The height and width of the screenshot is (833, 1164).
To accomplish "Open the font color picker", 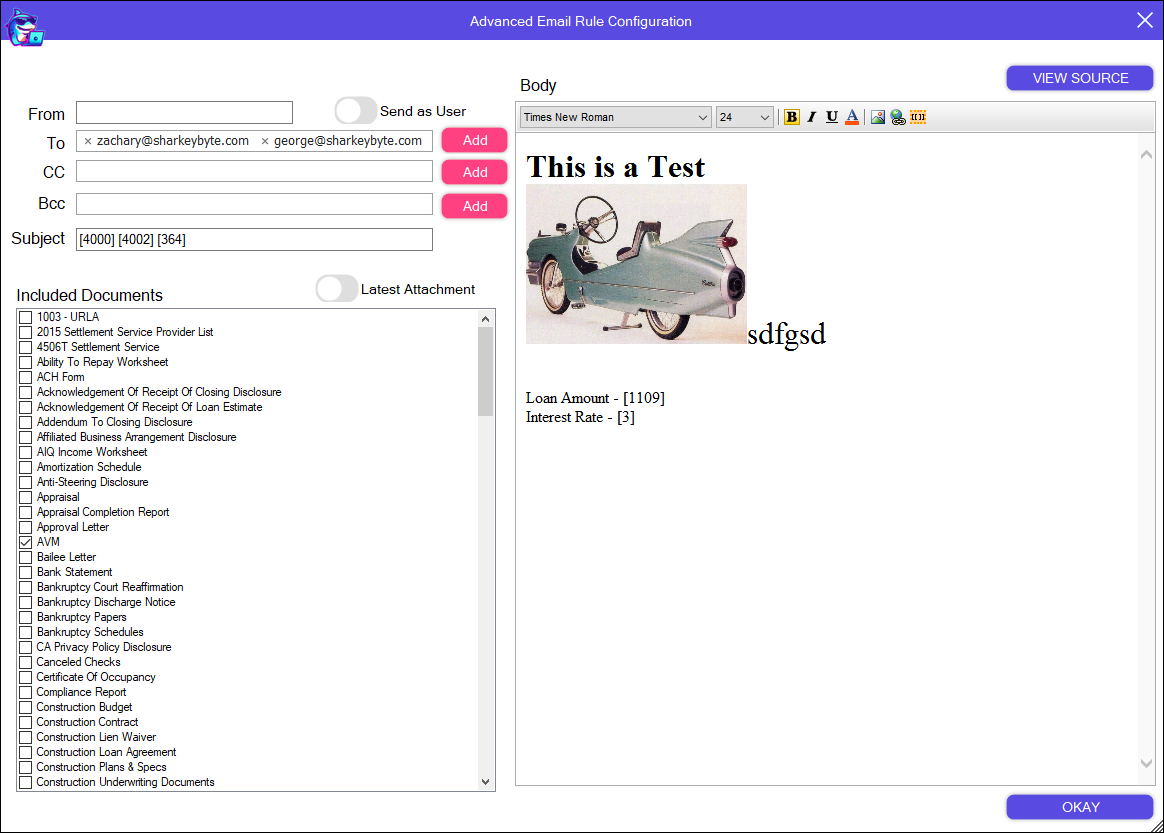I will [x=852, y=117].
